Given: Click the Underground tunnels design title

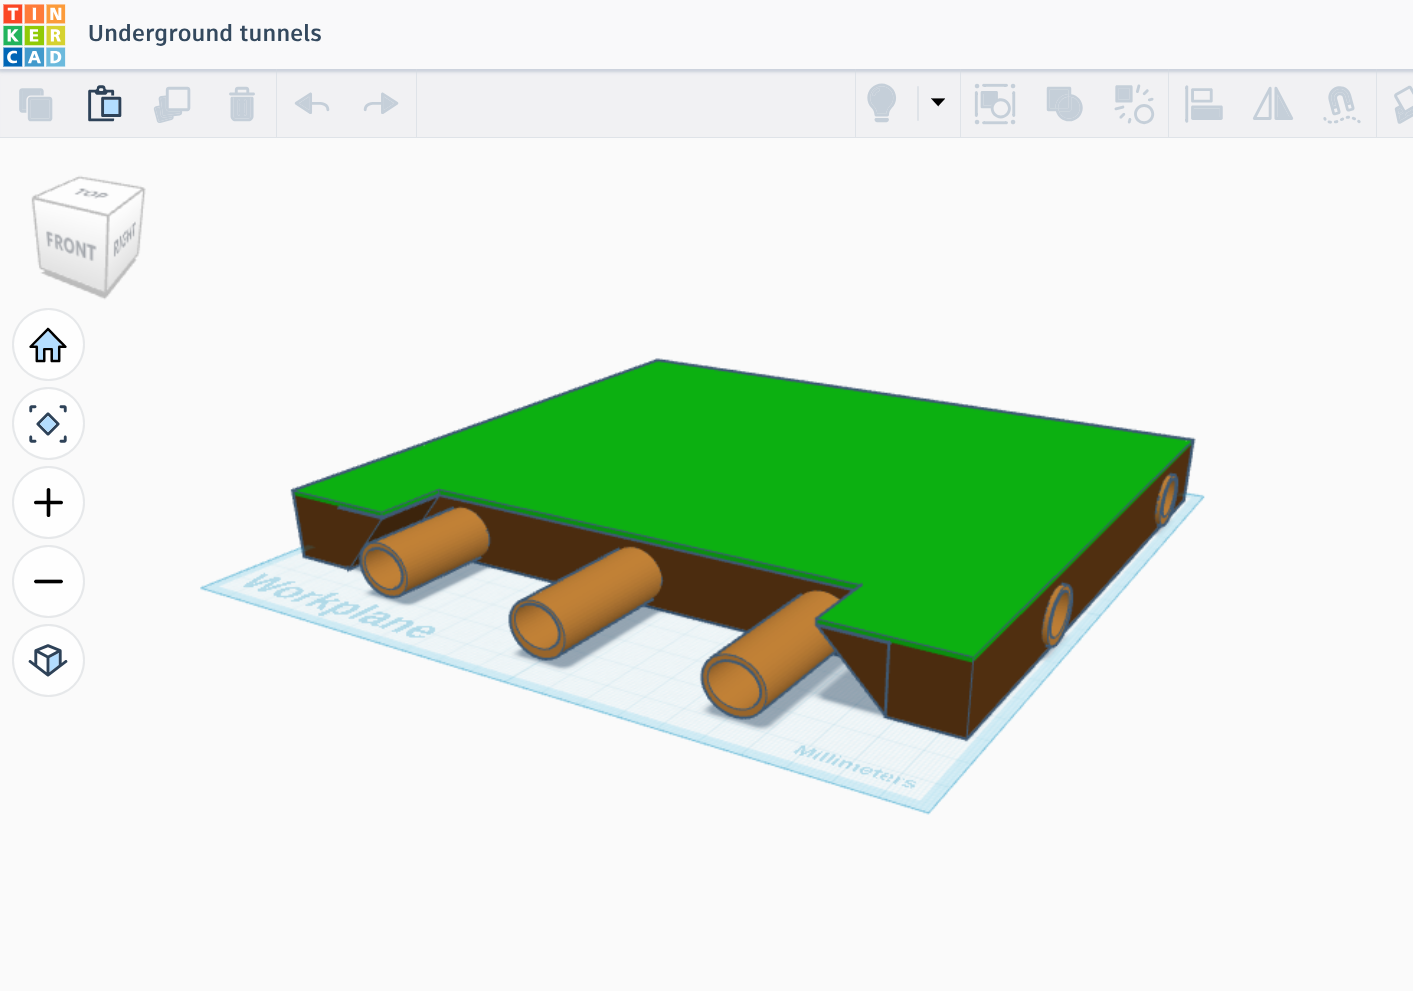Looking at the screenshot, I should [x=205, y=33].
